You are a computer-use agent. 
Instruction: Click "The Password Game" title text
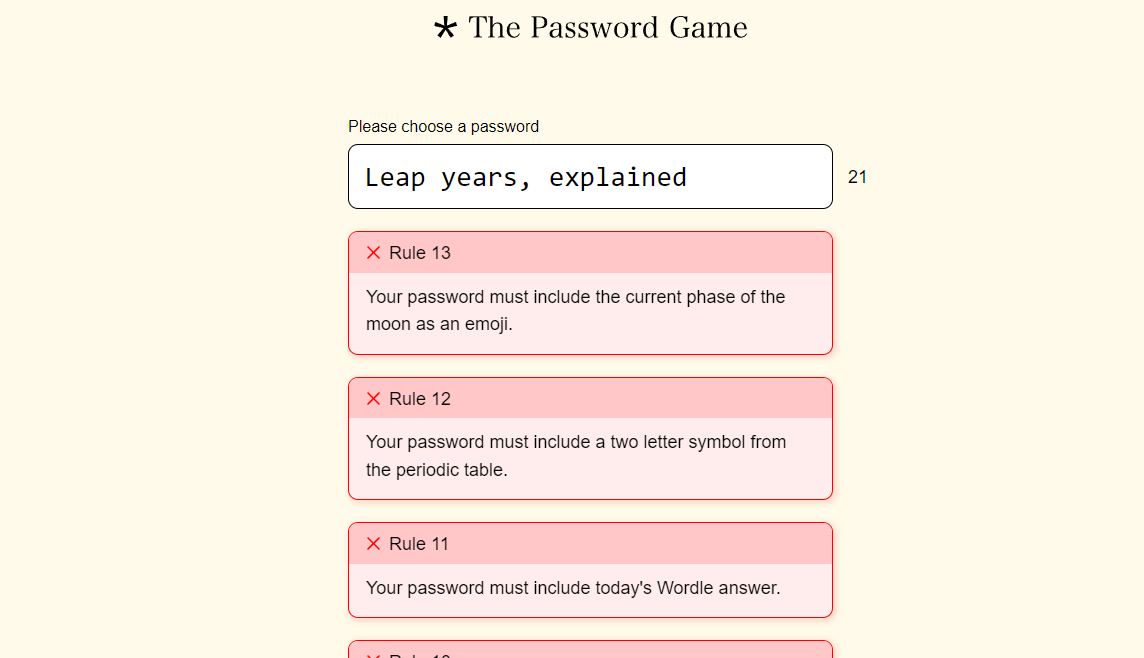607,27
